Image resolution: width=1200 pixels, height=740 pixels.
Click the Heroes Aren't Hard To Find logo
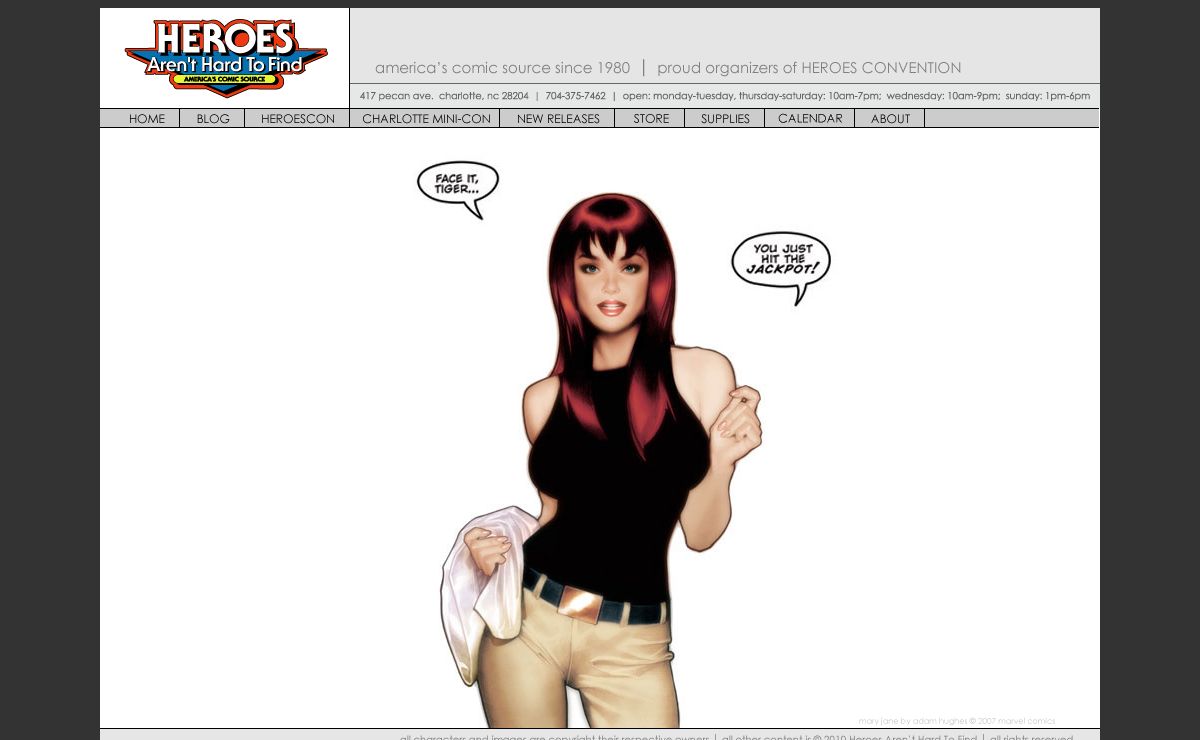[226, 58]
